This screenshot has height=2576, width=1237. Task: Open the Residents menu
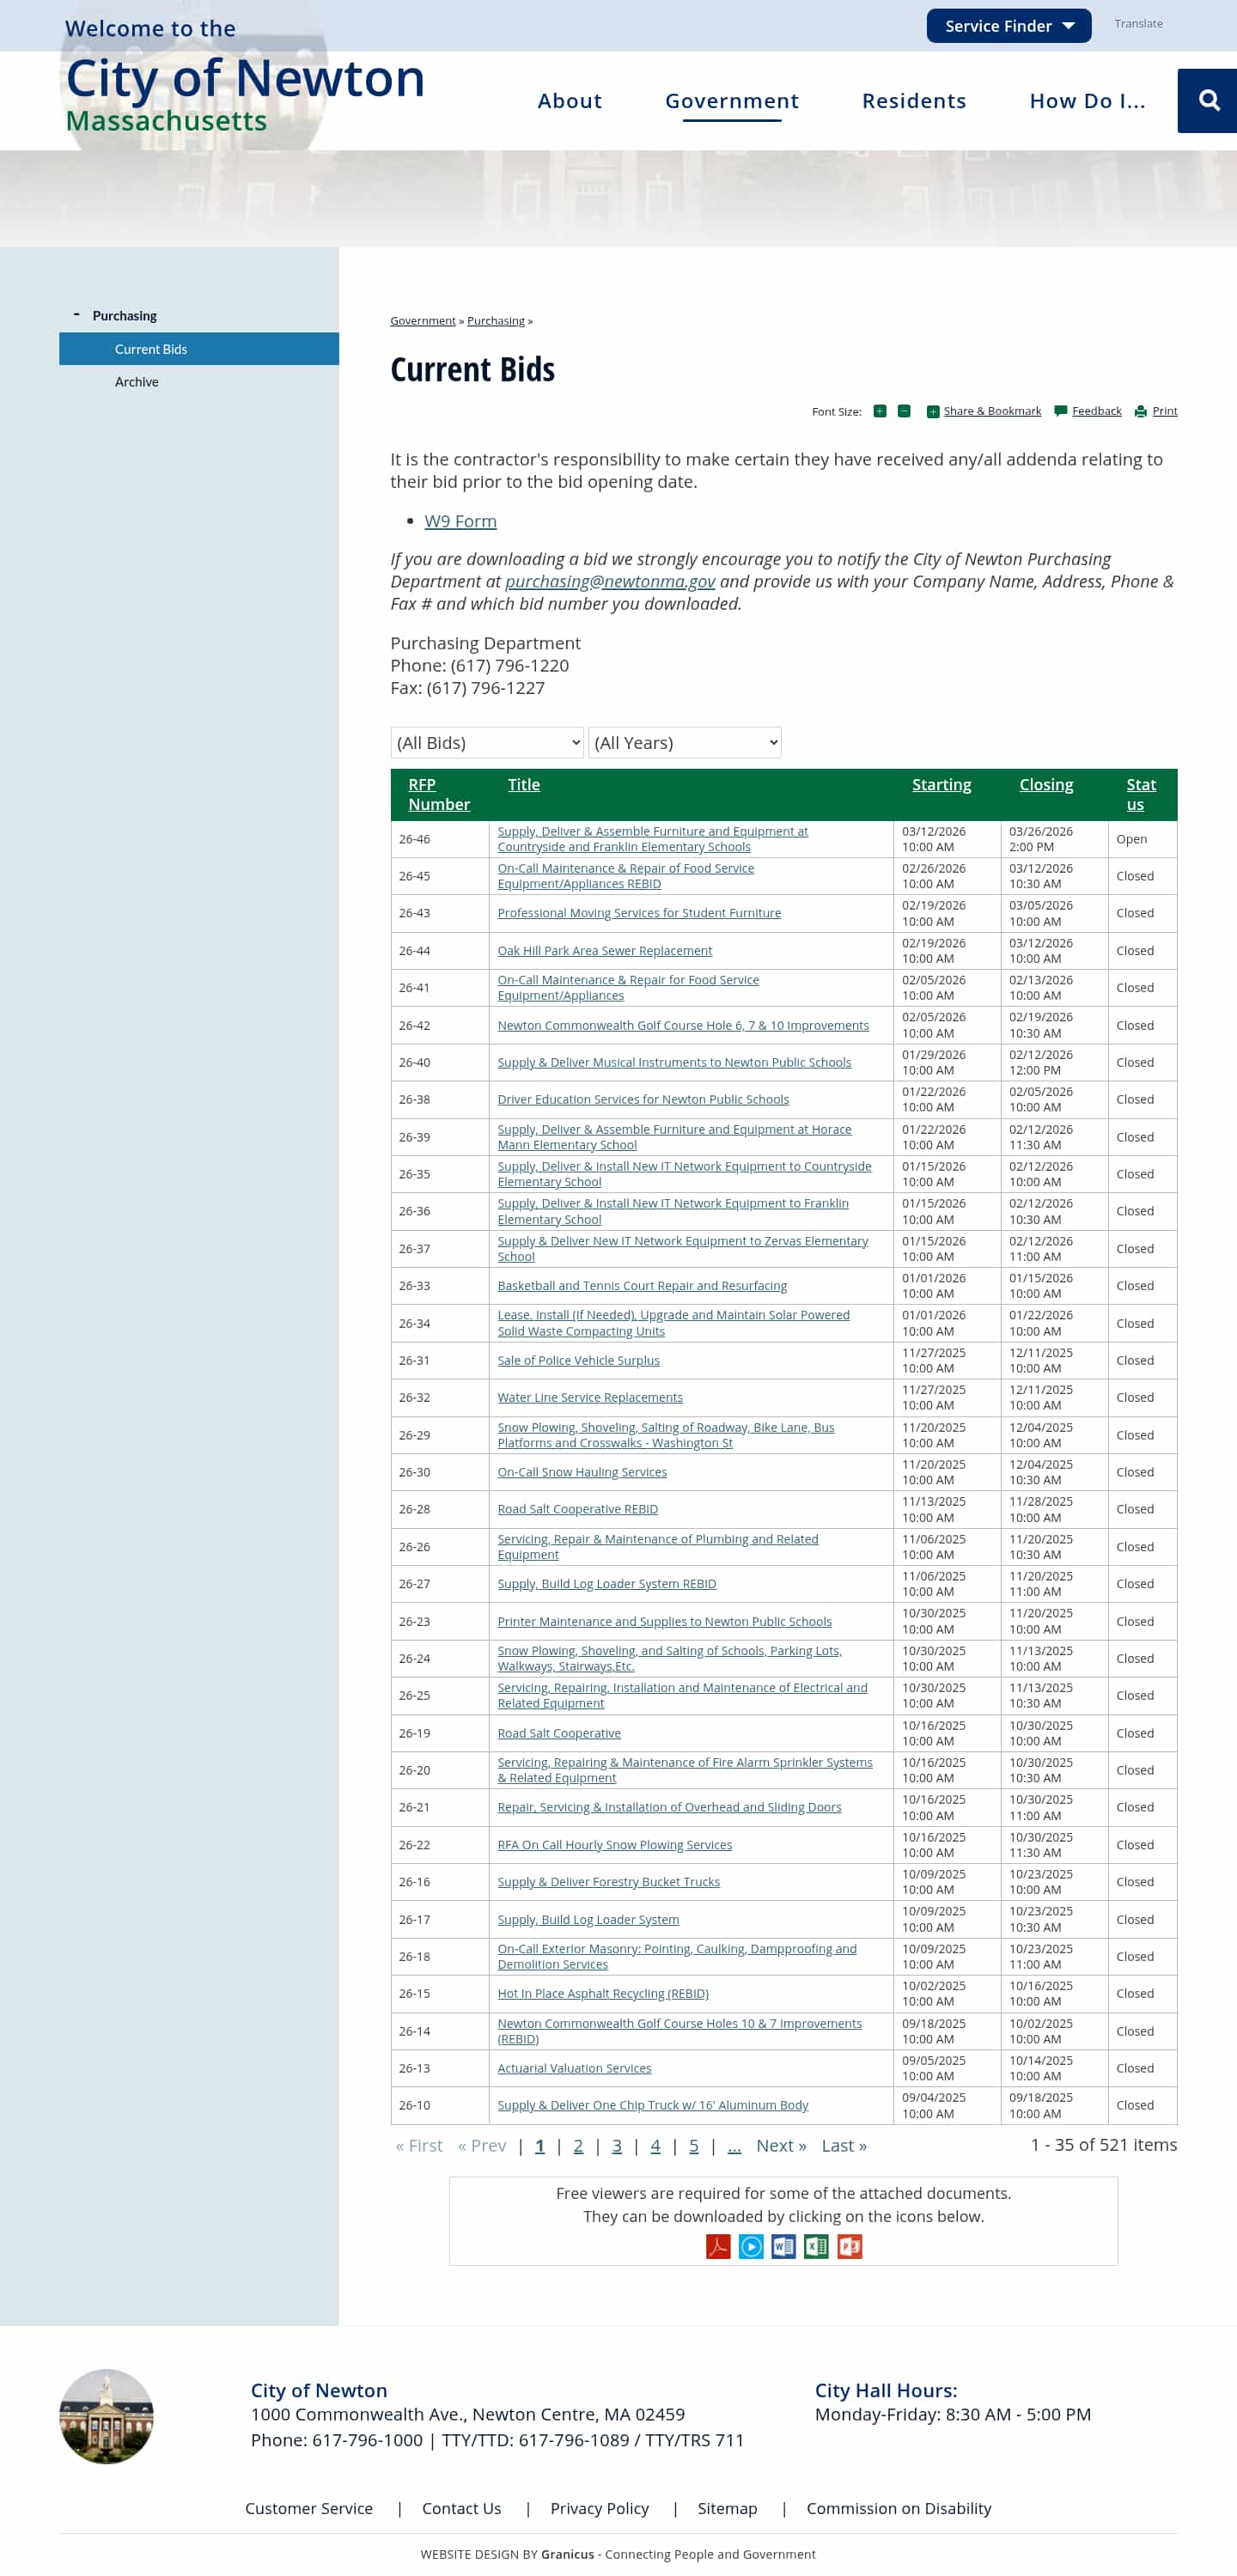click(x=914, y=101)
